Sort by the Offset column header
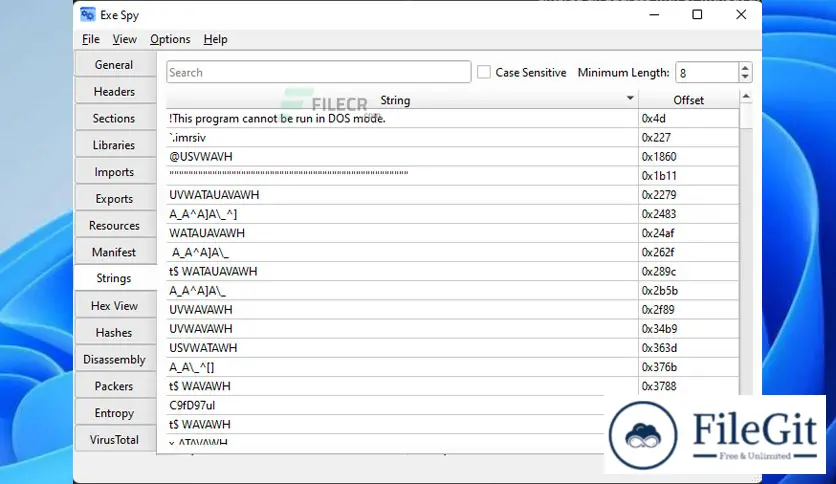 (688, 100)
